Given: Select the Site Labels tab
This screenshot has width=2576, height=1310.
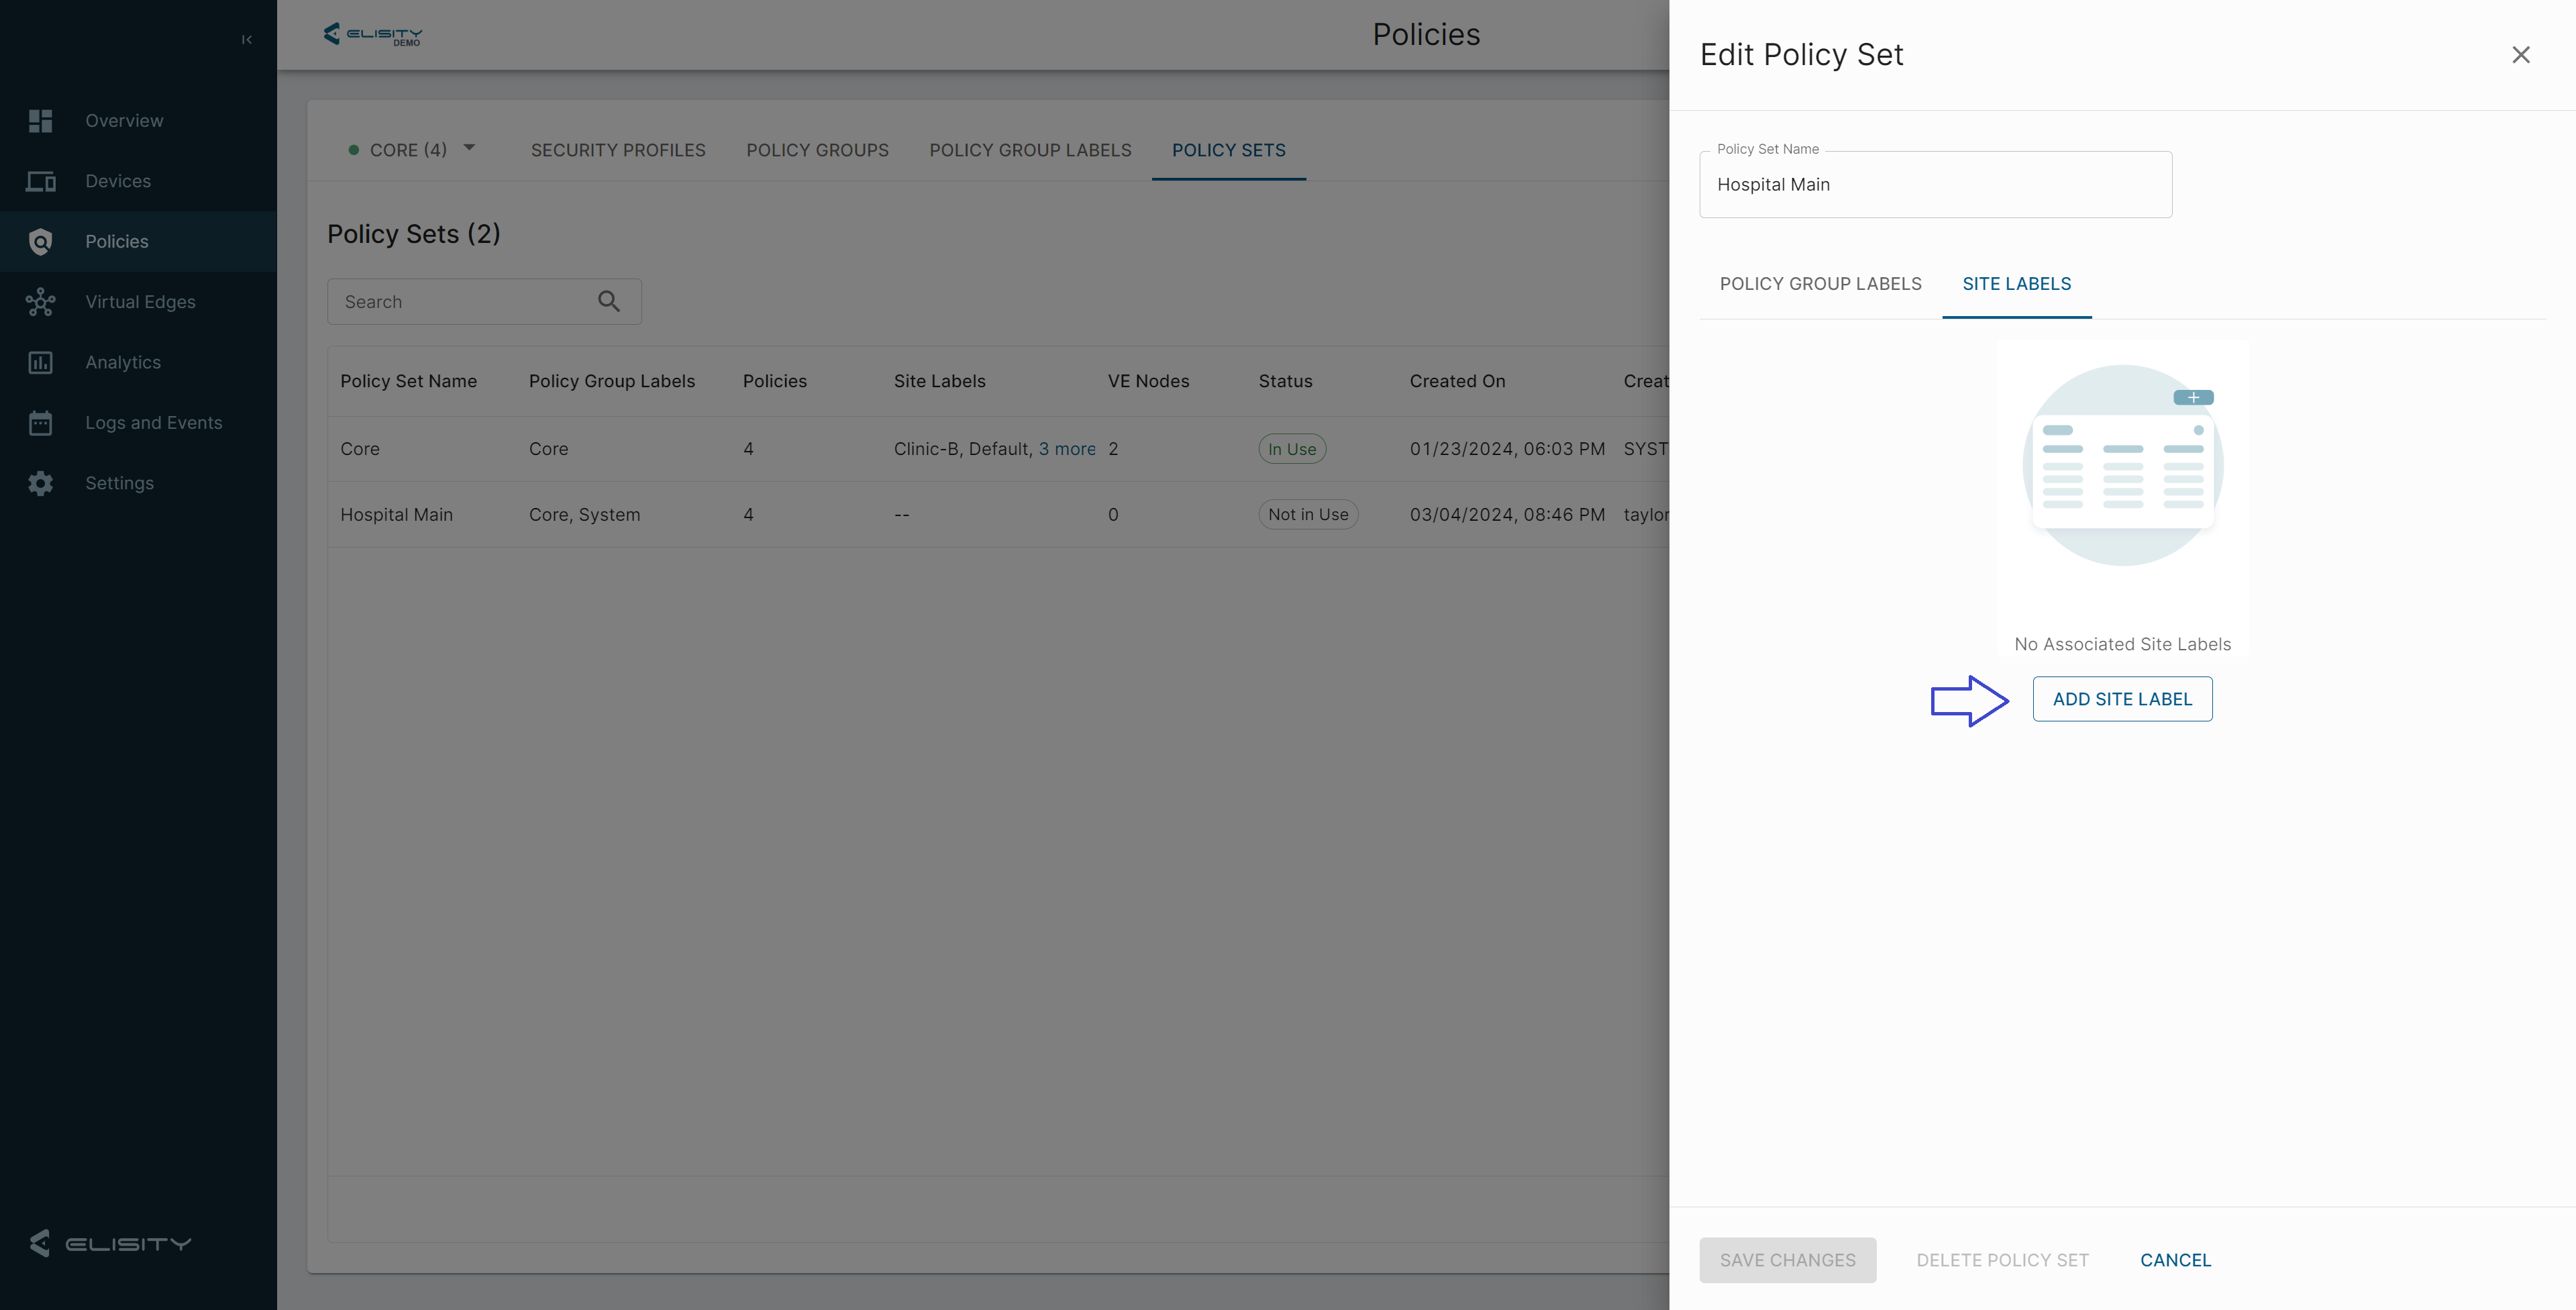Looking at the screenshot, I should point(2016,284).
